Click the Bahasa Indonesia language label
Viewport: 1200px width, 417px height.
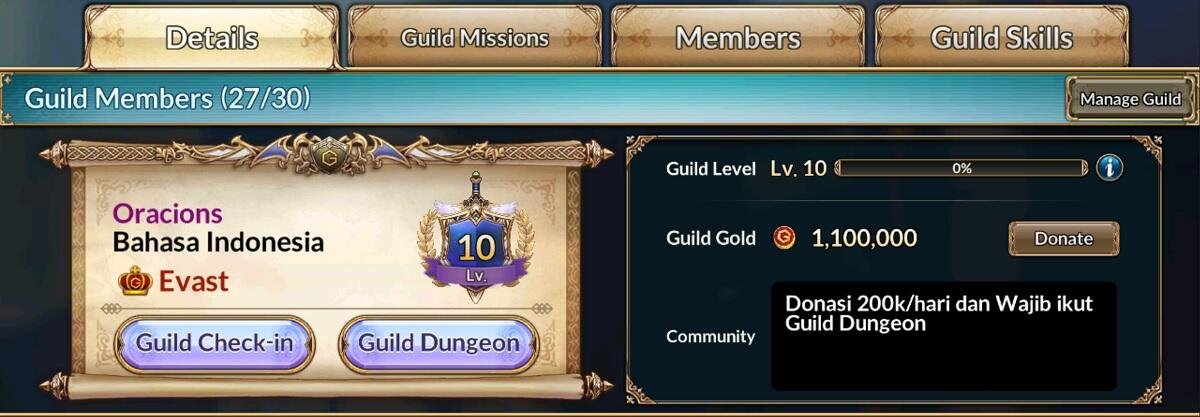click(x=218, y=242)
